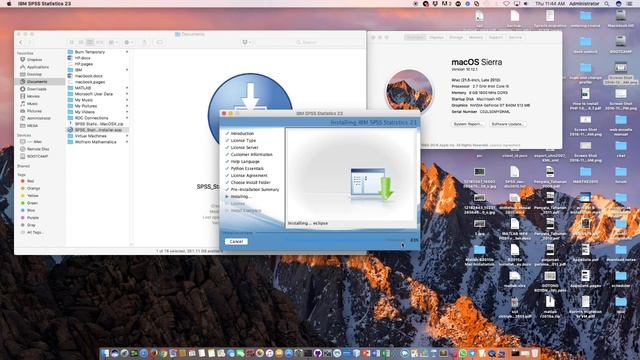Image resolution: width=640 pixels, height=360 pixels.
Task: Open the Administrator user menu
Action: tap(584, 3)
